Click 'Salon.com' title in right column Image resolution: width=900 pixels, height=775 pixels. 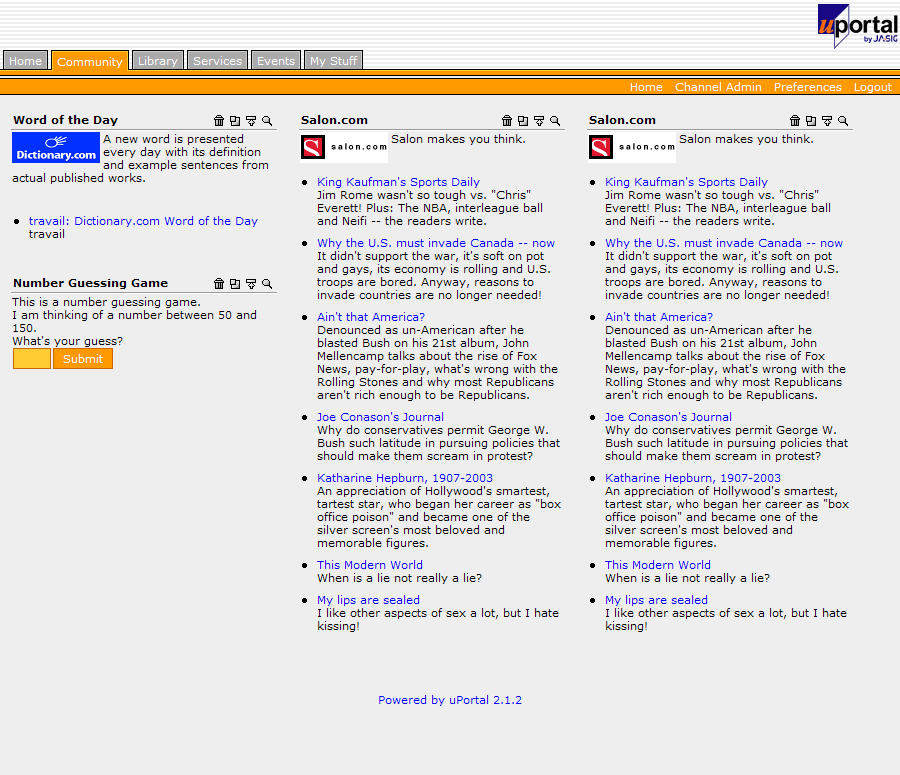(x=622, y=120)
